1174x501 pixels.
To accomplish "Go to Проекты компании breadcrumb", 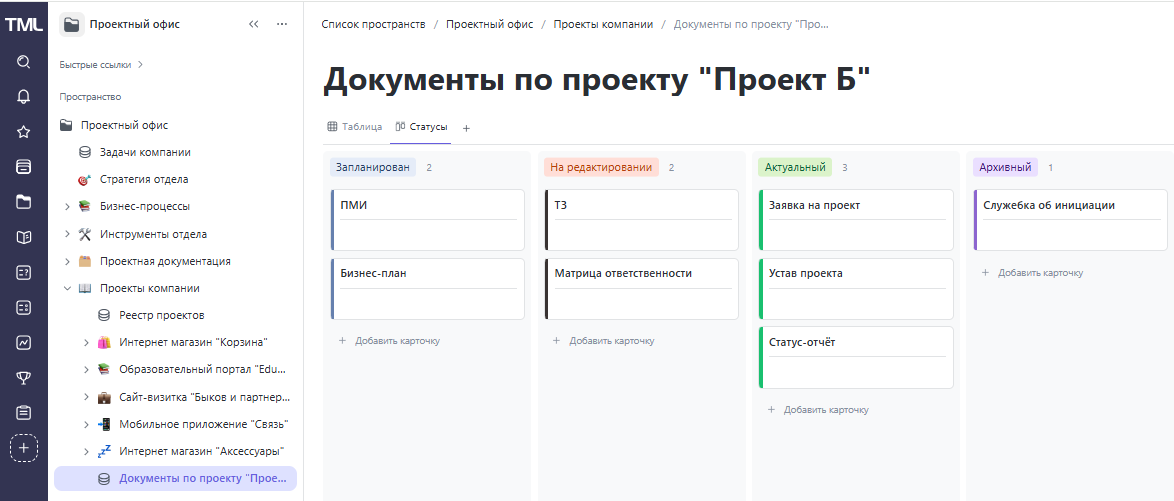I will coord(603,24).
